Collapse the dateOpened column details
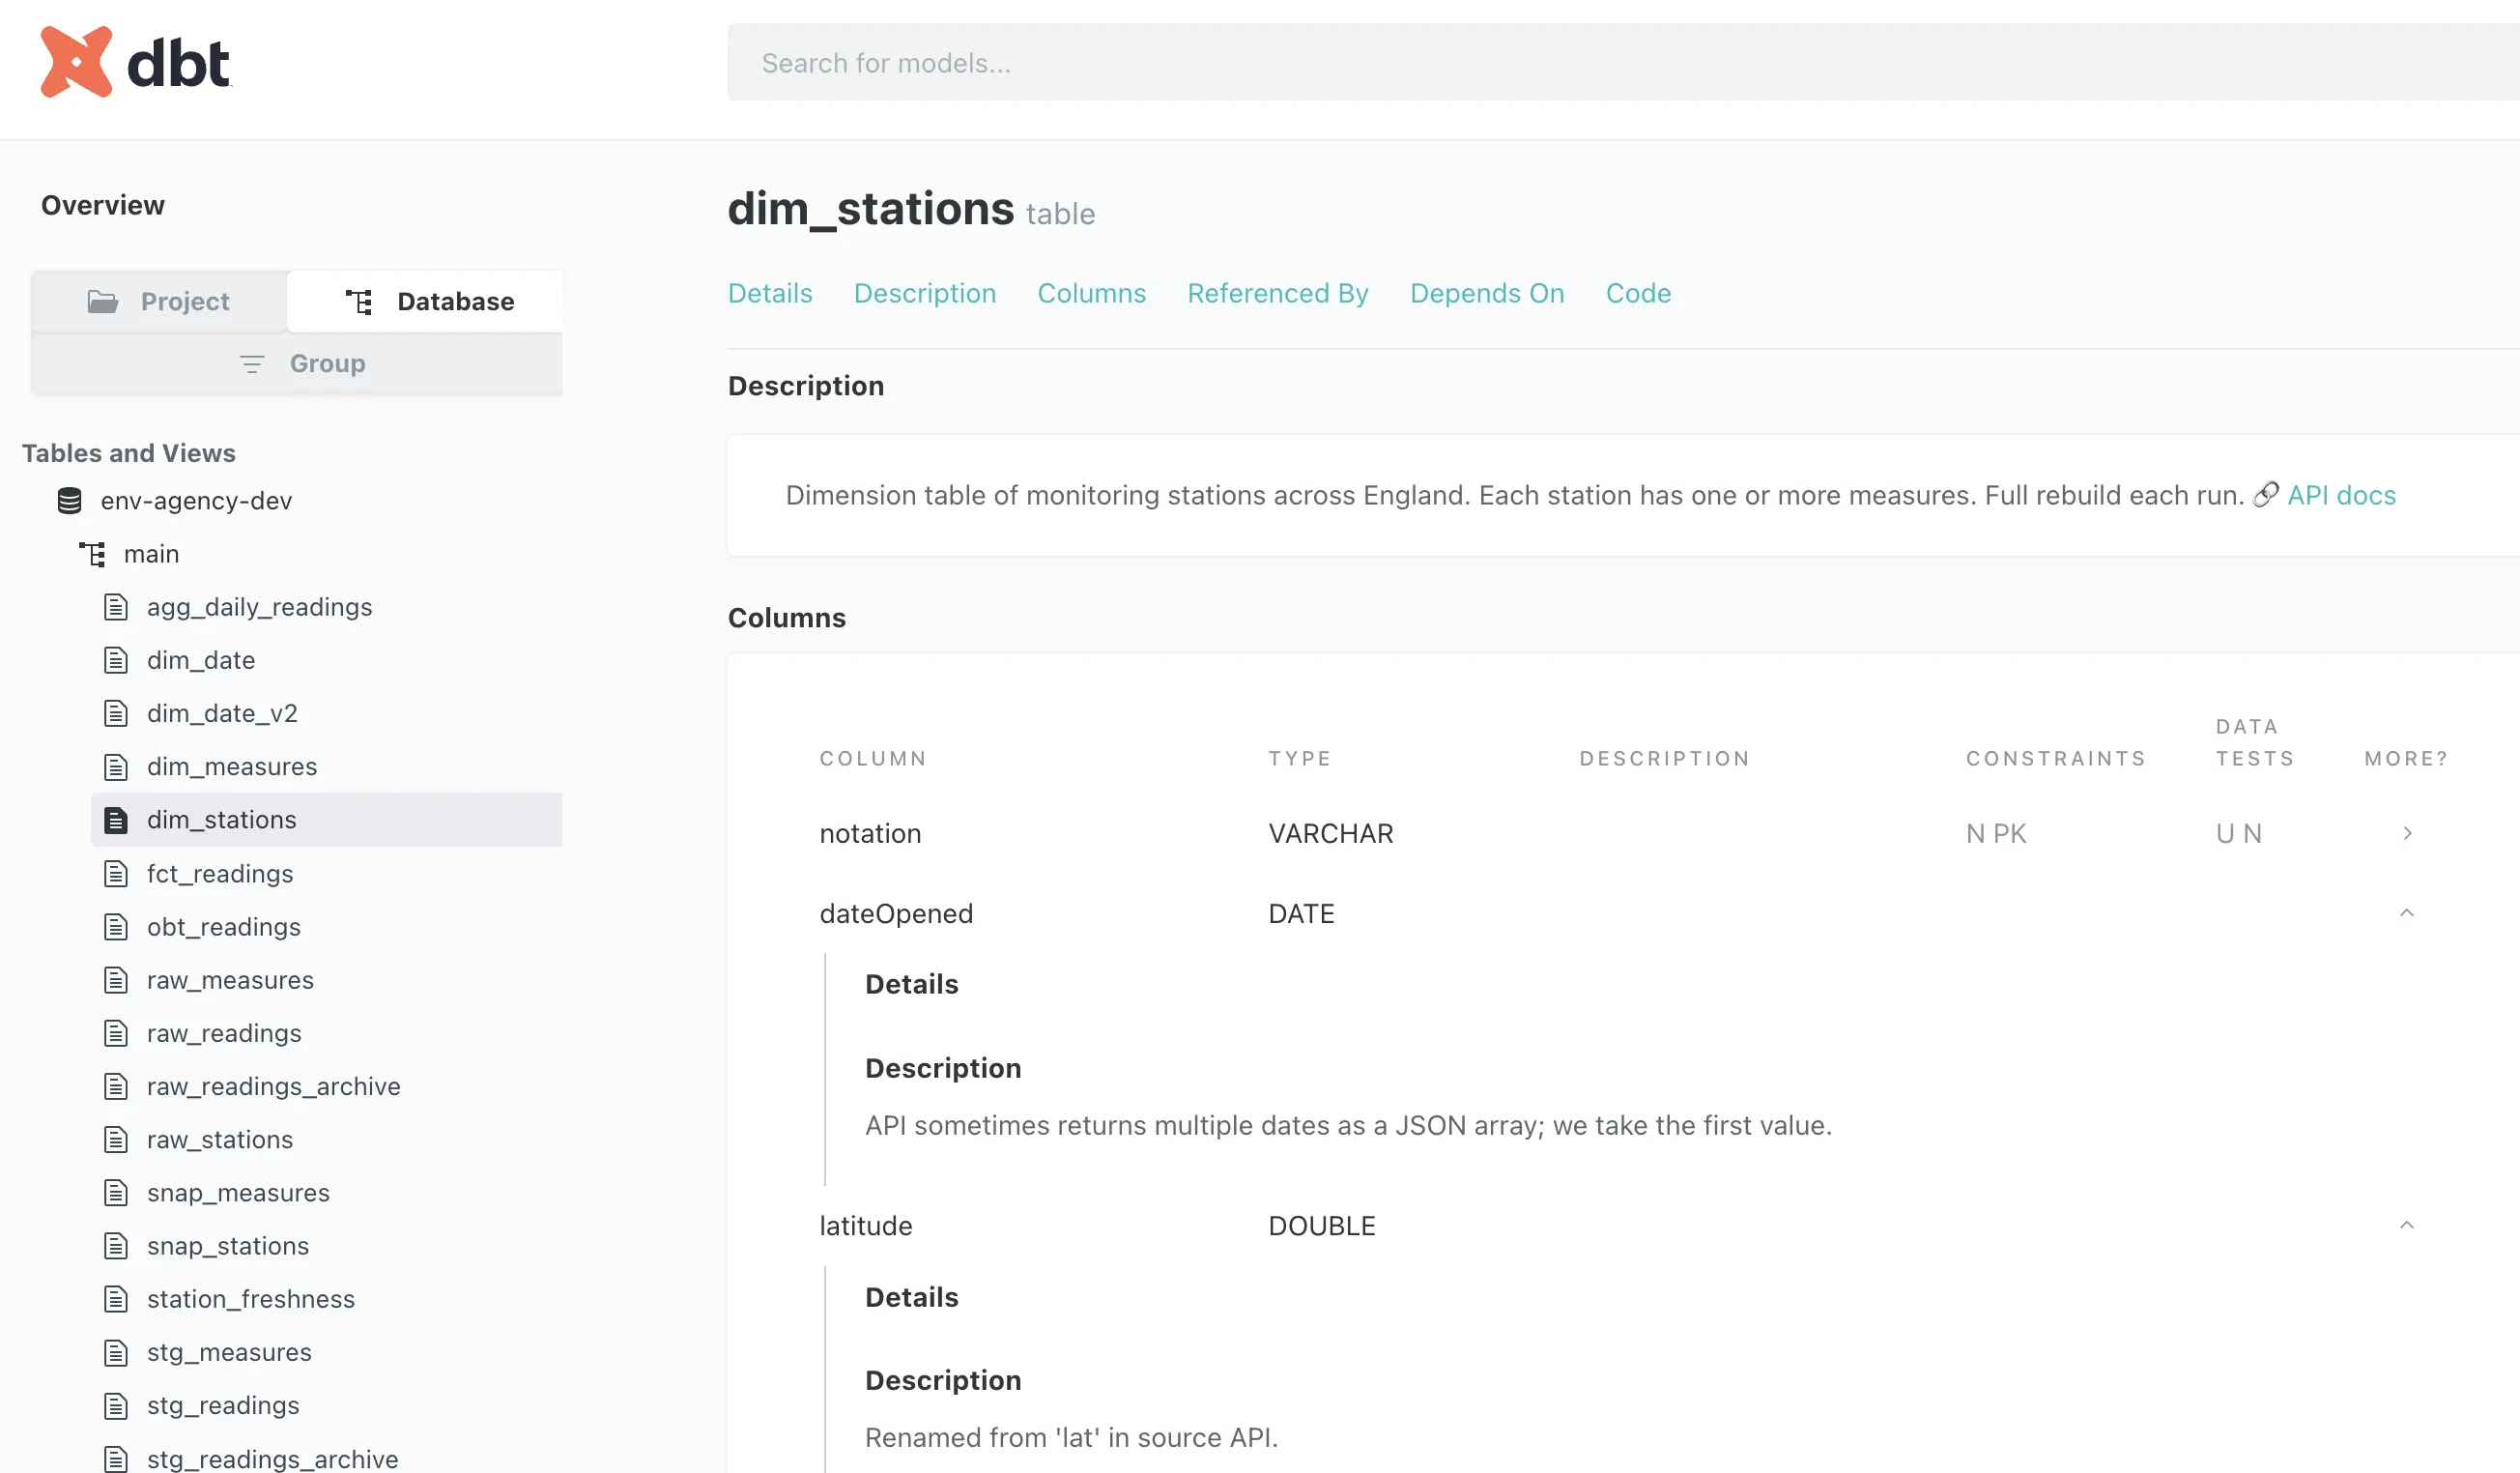Viewport: 2520px width, 1473px height. pyautogui.click(x=2407, y=914)
